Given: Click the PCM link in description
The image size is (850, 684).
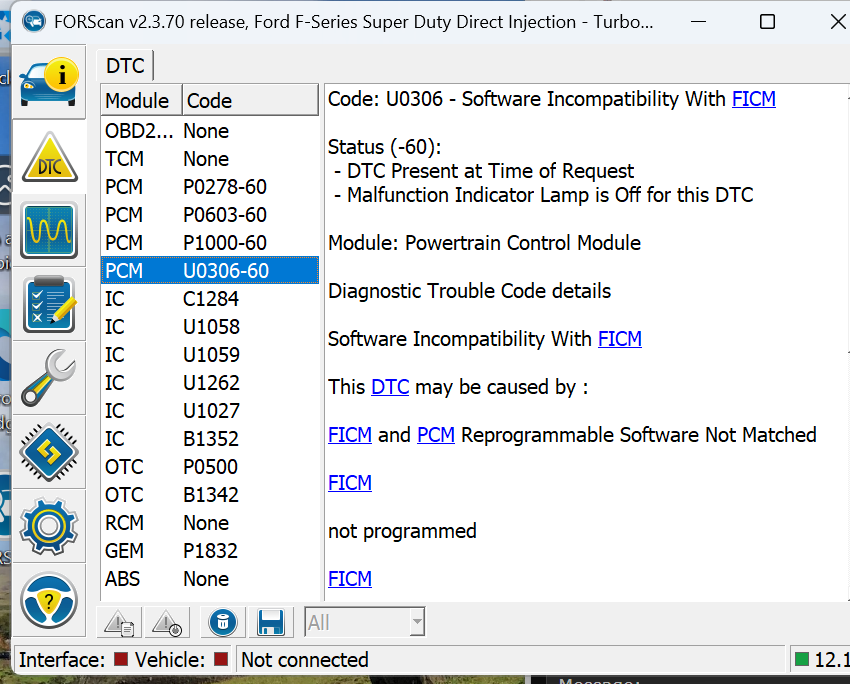Looking at the screenshot, I should pos(436,435).
